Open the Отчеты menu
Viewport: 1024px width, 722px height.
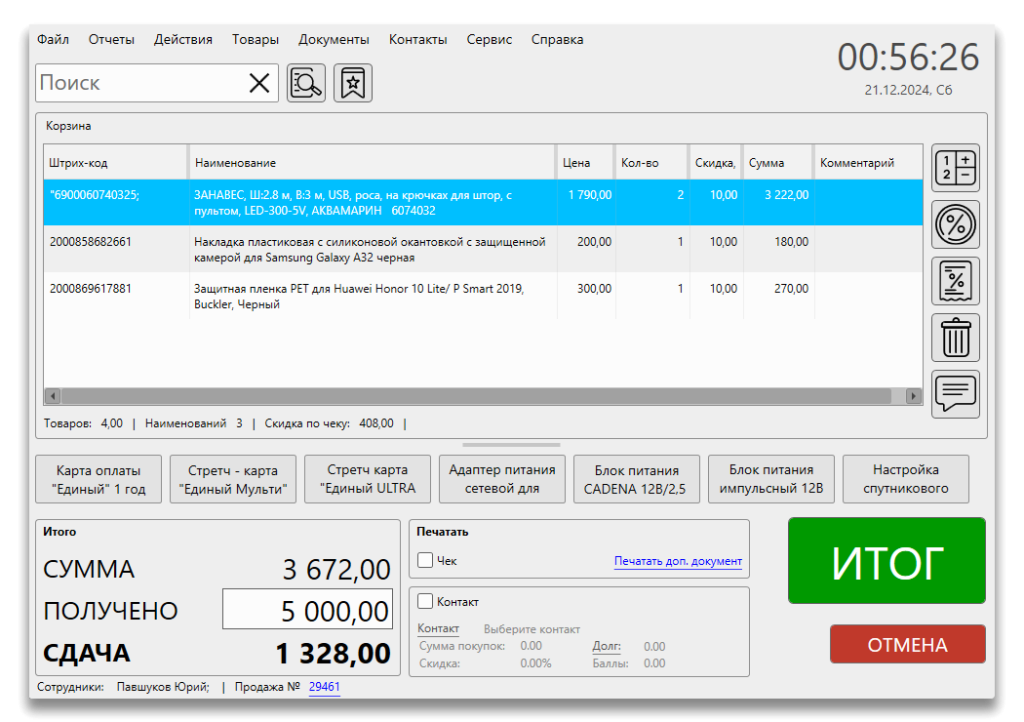(x=111, y=39)
